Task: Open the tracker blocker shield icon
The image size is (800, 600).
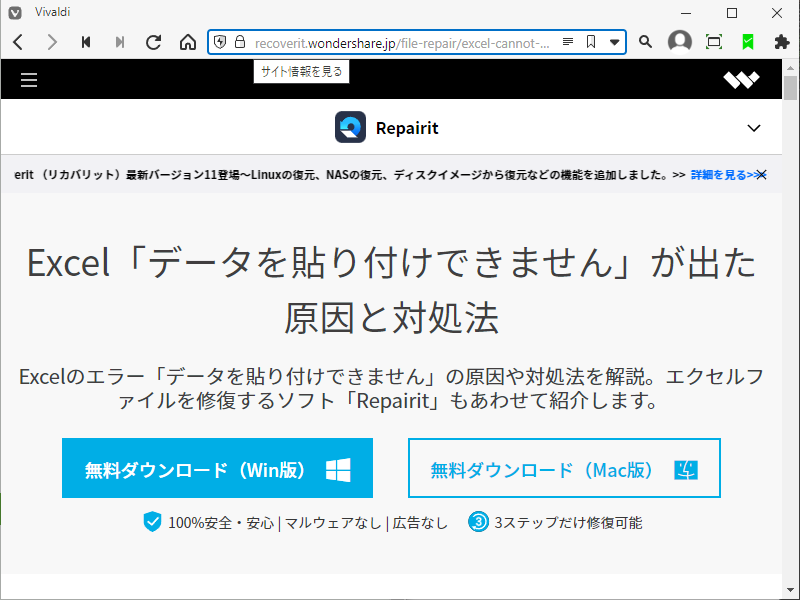Action: pyautogui.click(x=220, y=42)
